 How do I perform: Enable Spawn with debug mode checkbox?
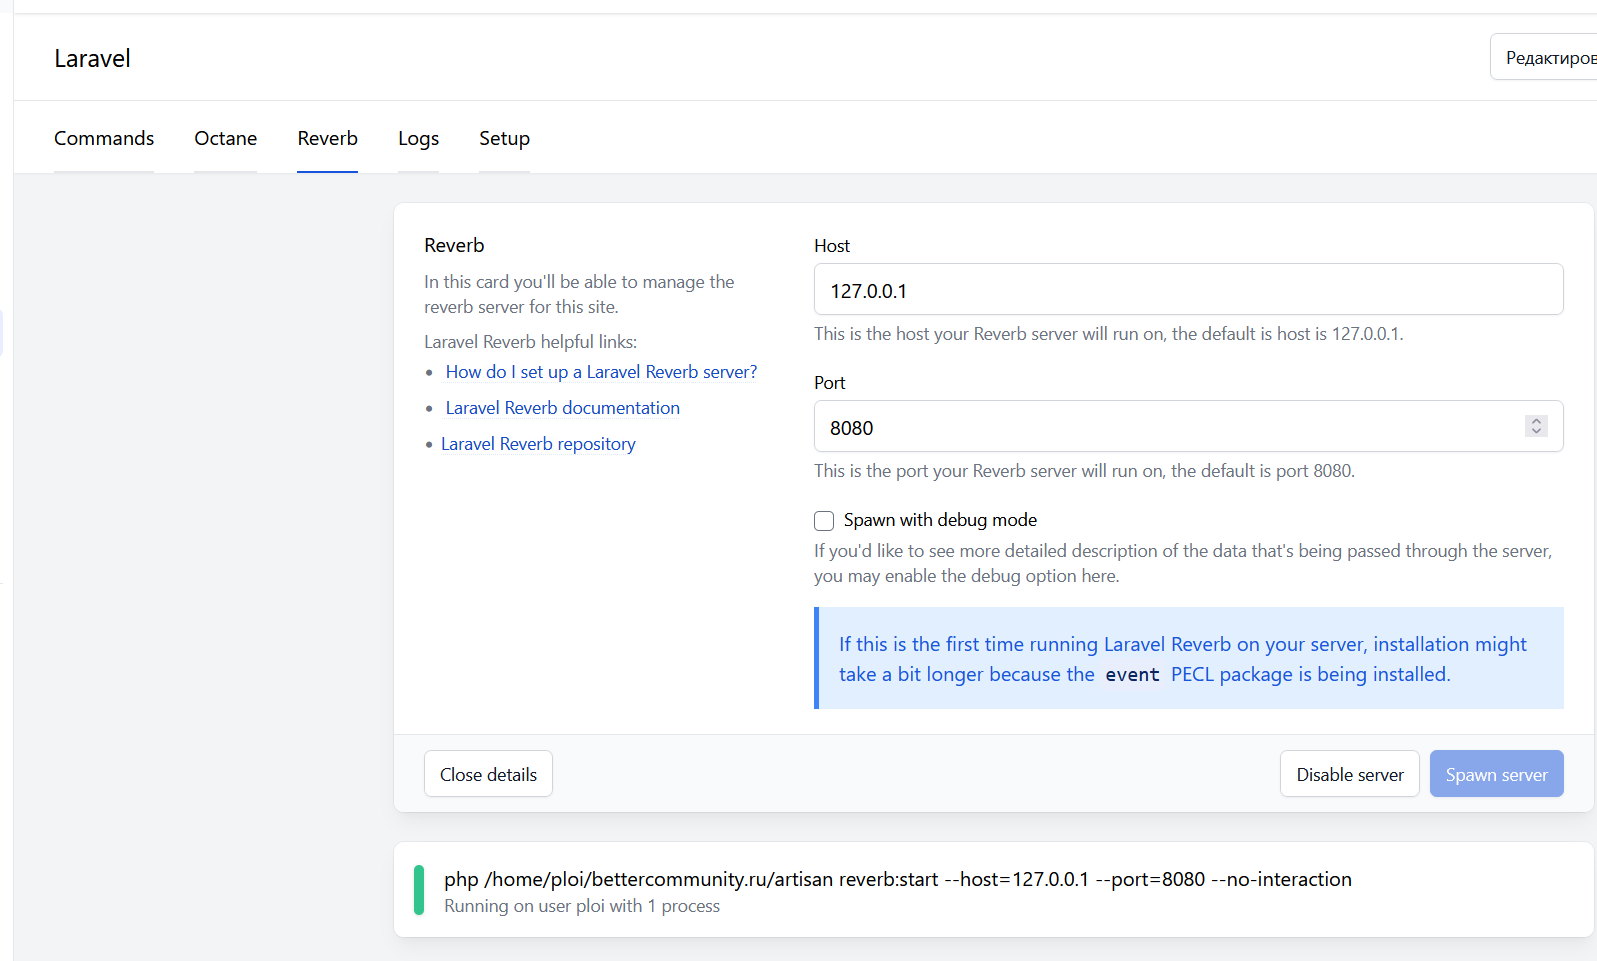tap(824, 521)
